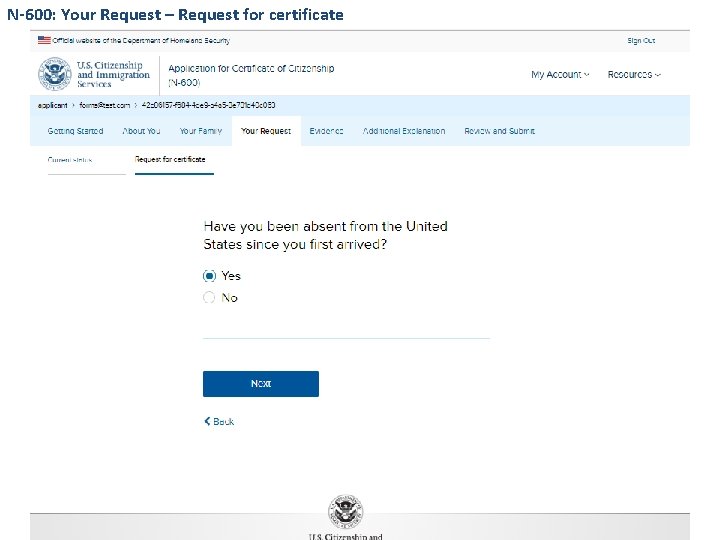The width and height of the screenshot is (720, 540).
Task: Click the Application for Certificate of Citizenship heading
Action: click(251, 75)
